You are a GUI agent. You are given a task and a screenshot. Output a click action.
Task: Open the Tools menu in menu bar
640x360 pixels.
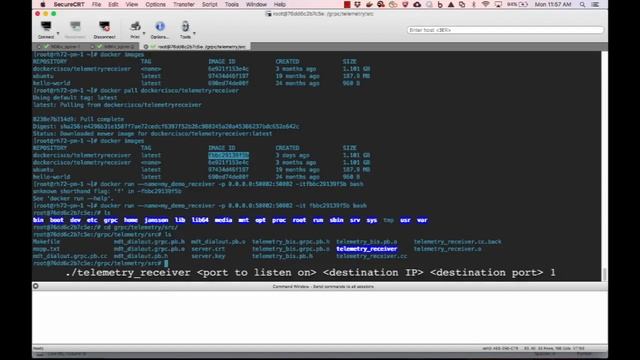tap(231, 4)
